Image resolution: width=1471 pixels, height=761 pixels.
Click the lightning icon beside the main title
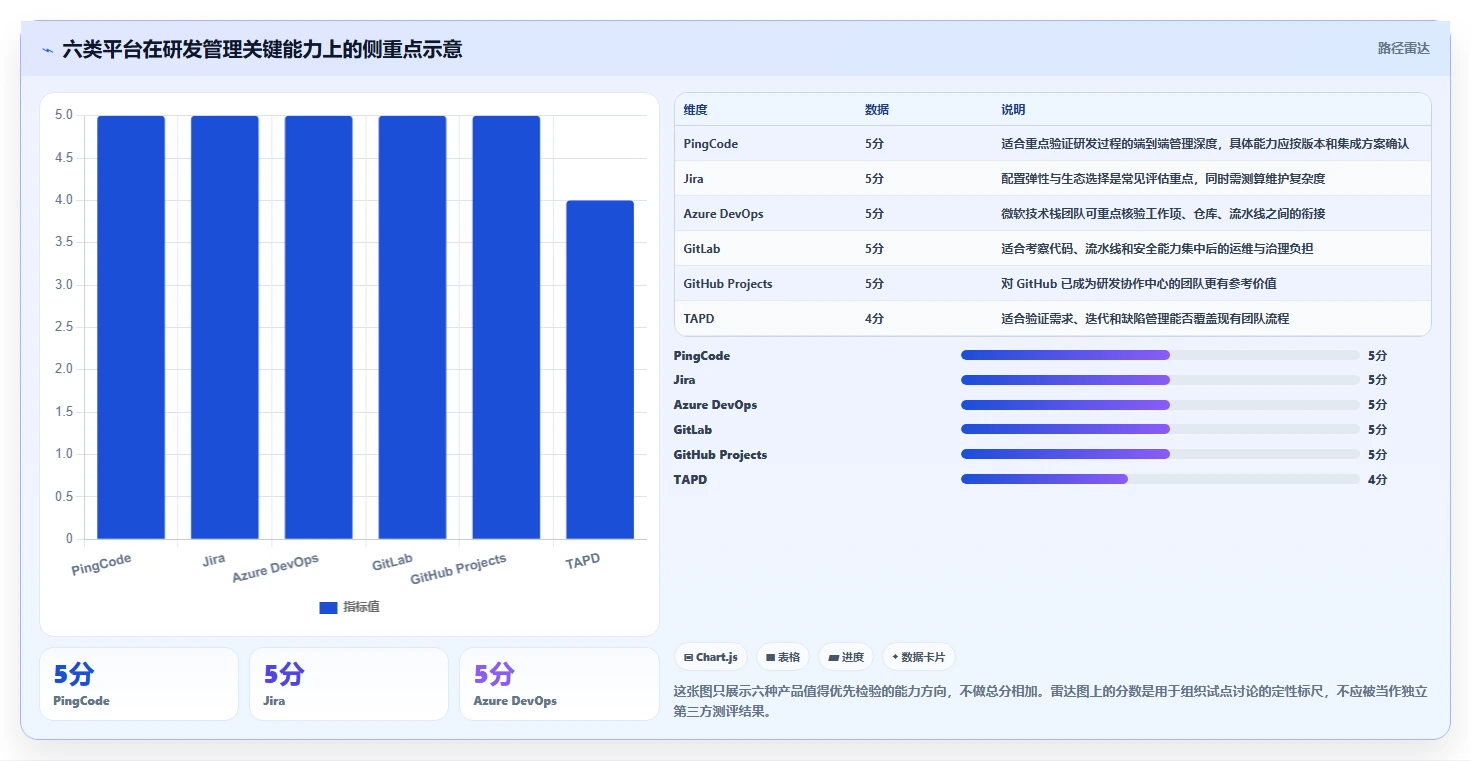pos(47,50)
